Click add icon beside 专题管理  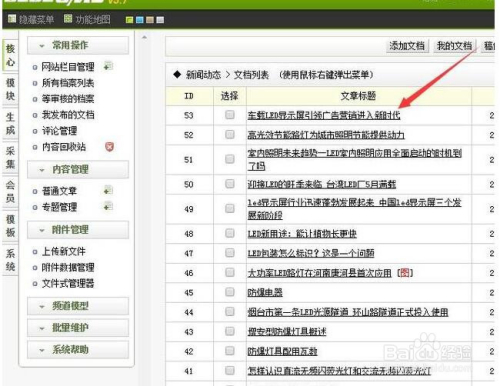108,206
